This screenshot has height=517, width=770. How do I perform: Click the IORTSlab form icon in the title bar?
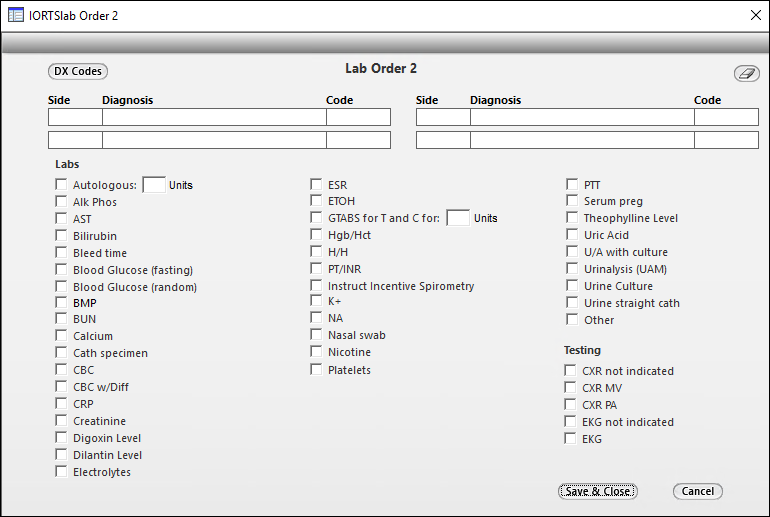[16, 15]
